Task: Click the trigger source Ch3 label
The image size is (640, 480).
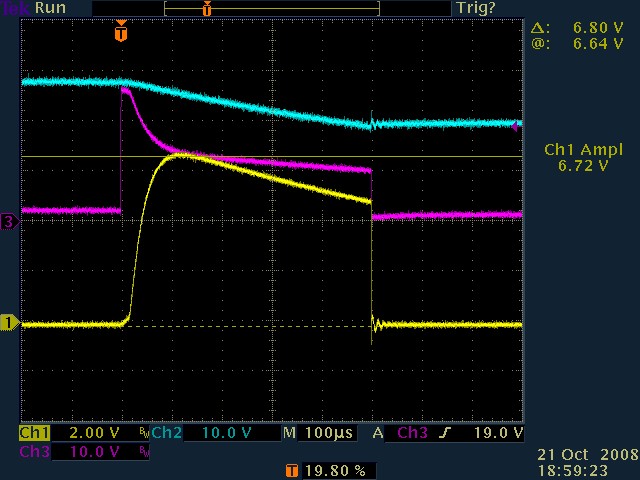Action: [x=411, y=433]
